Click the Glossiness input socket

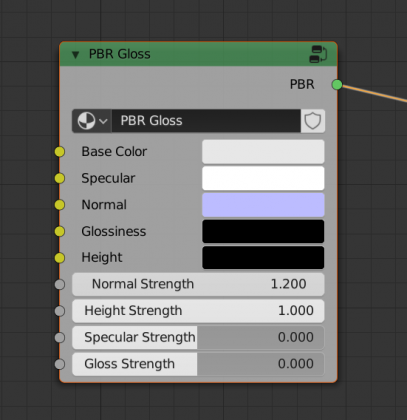pyautogui.click(x=60, y=231)
